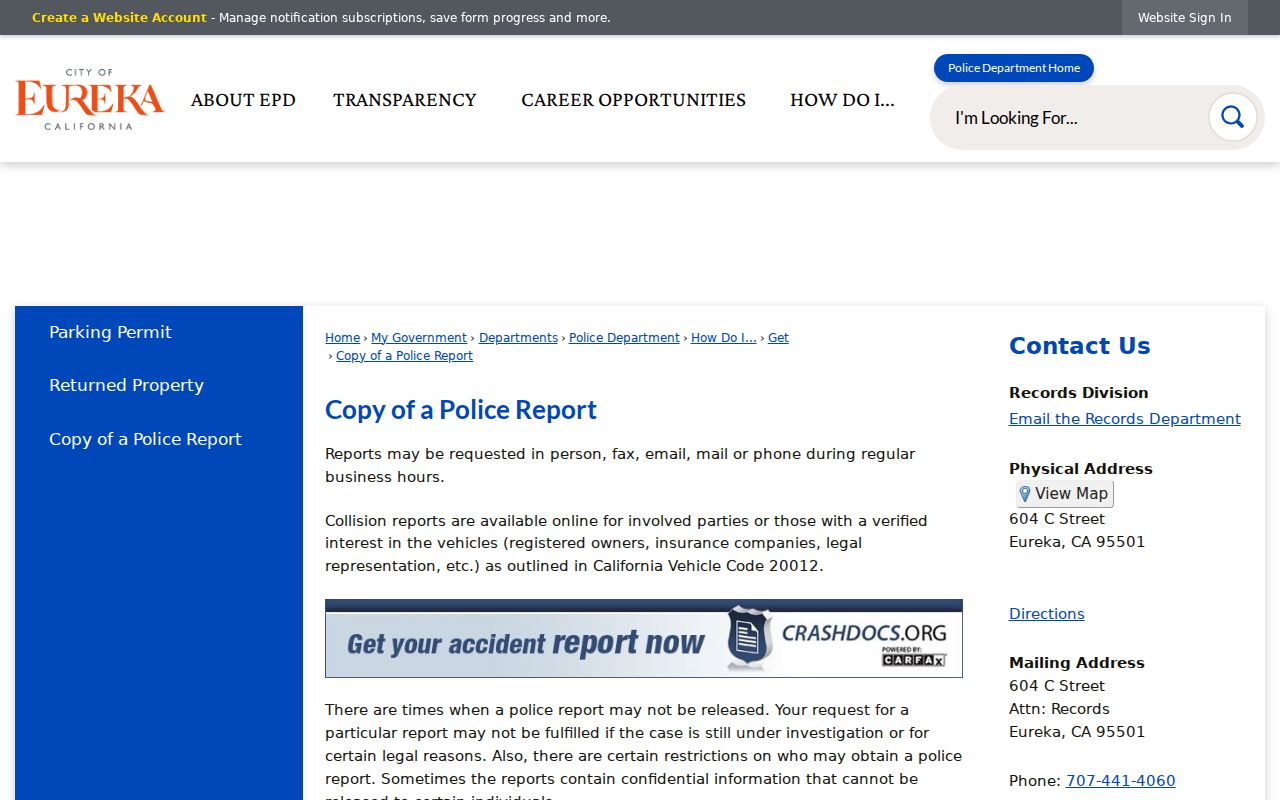The height and width of the screenshot is (800, 1280).
Task: Click the Physical Address label
Action: [1080, 469]
